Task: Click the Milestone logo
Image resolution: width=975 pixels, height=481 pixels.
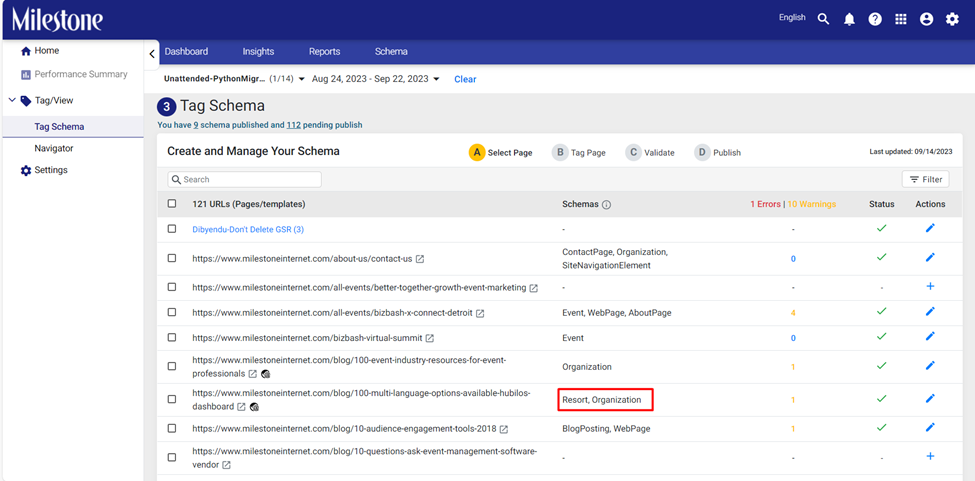Action: click(57, 20)
